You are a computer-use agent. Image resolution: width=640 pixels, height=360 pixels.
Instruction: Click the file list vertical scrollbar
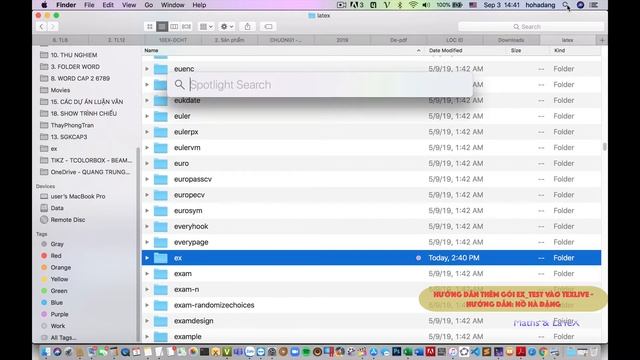coord(604,147)
